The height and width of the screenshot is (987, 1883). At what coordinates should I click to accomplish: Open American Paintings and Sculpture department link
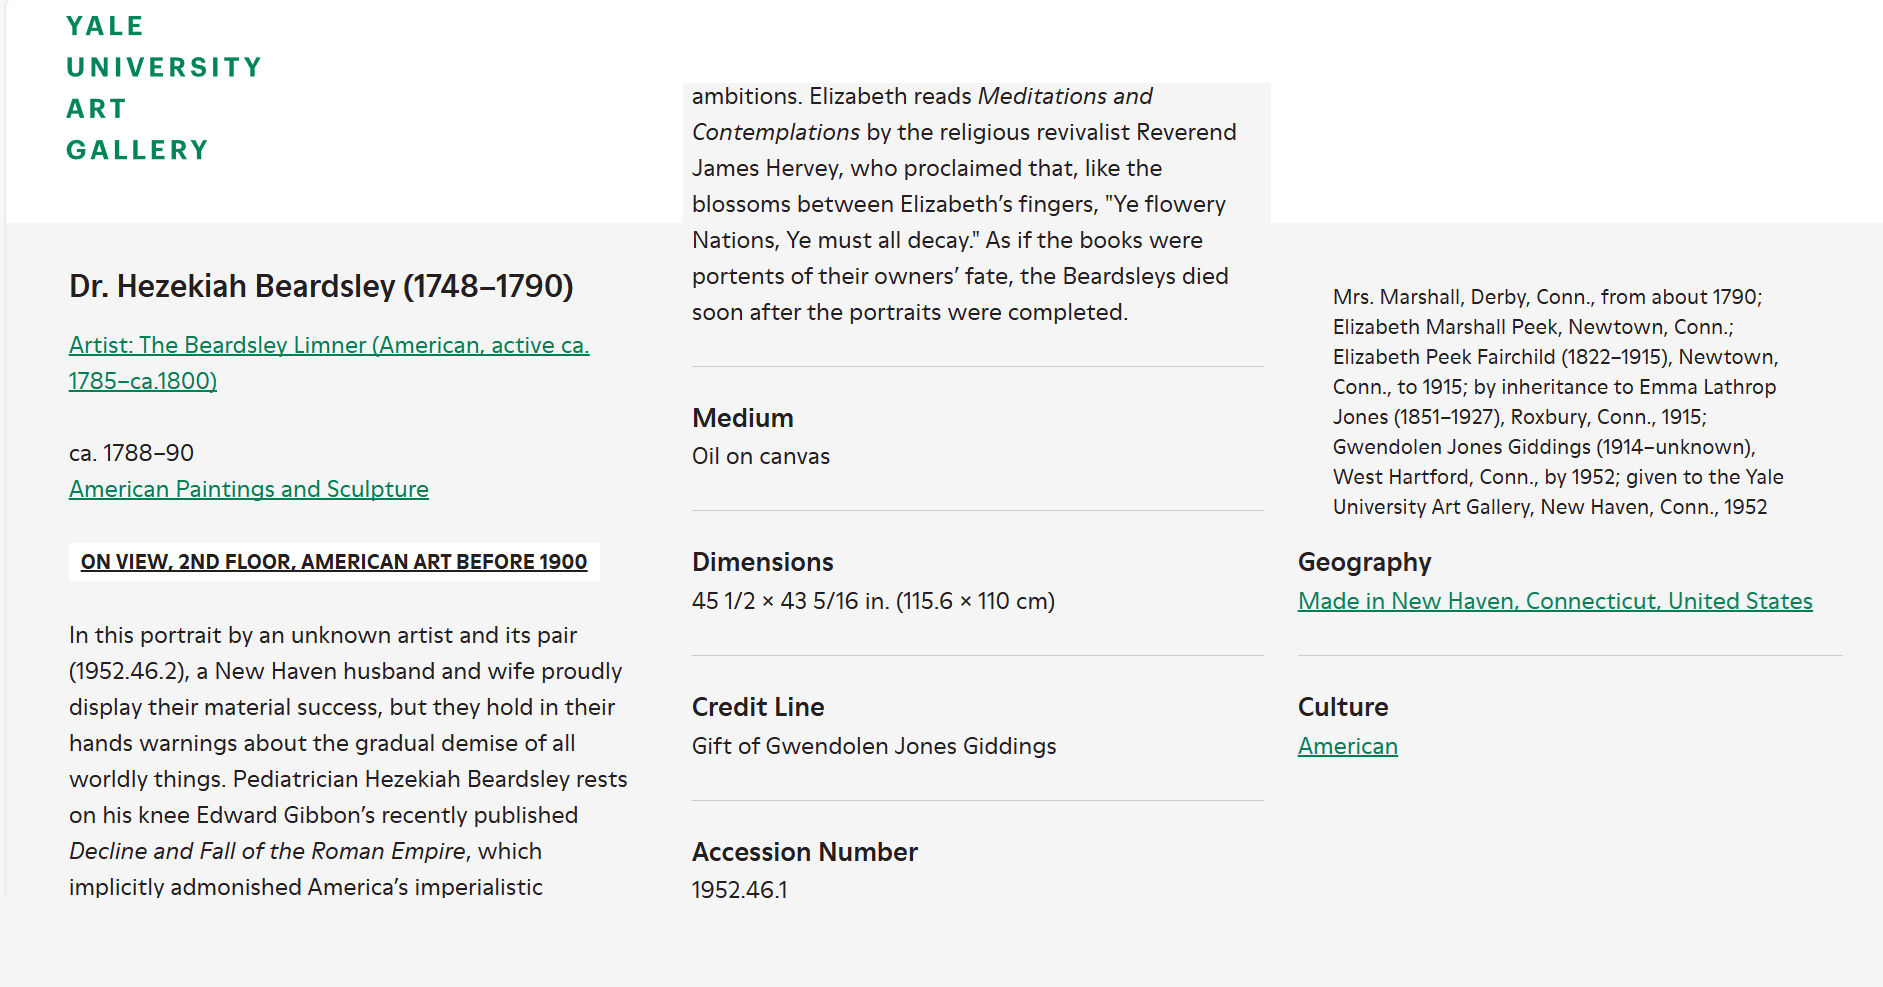(x=248, y=489)
